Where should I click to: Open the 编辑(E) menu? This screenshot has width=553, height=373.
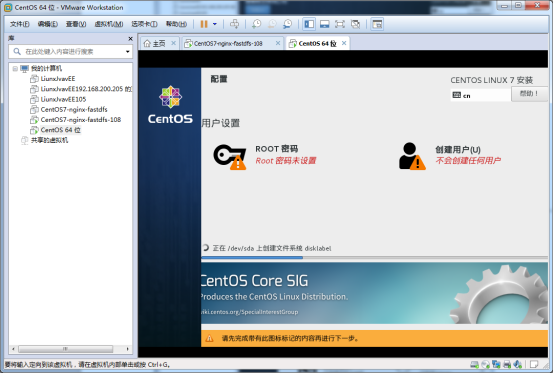coord(48,24)
